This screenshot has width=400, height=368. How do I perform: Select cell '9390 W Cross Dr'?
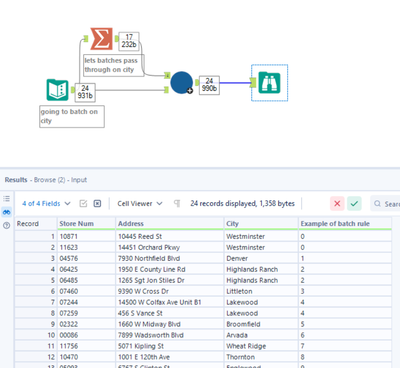(x=170, y=291)
